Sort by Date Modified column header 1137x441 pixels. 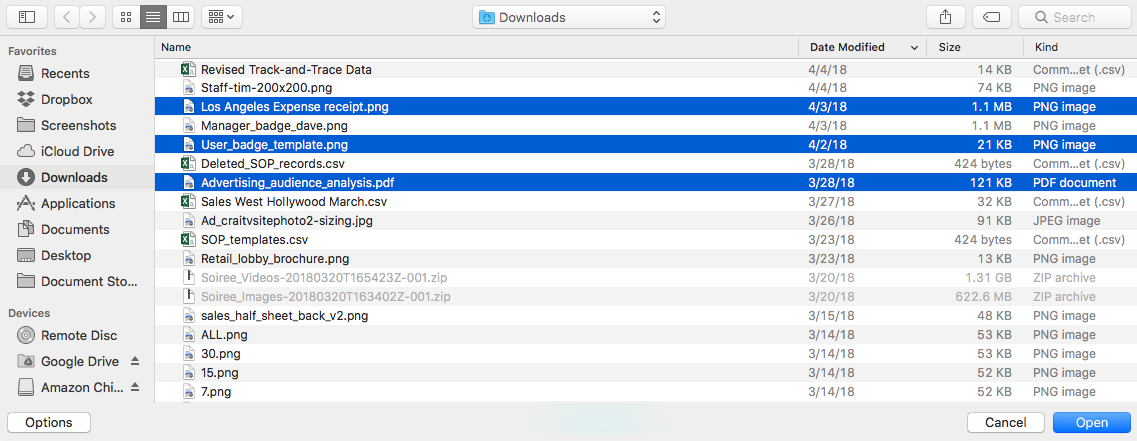coord(863,47)
